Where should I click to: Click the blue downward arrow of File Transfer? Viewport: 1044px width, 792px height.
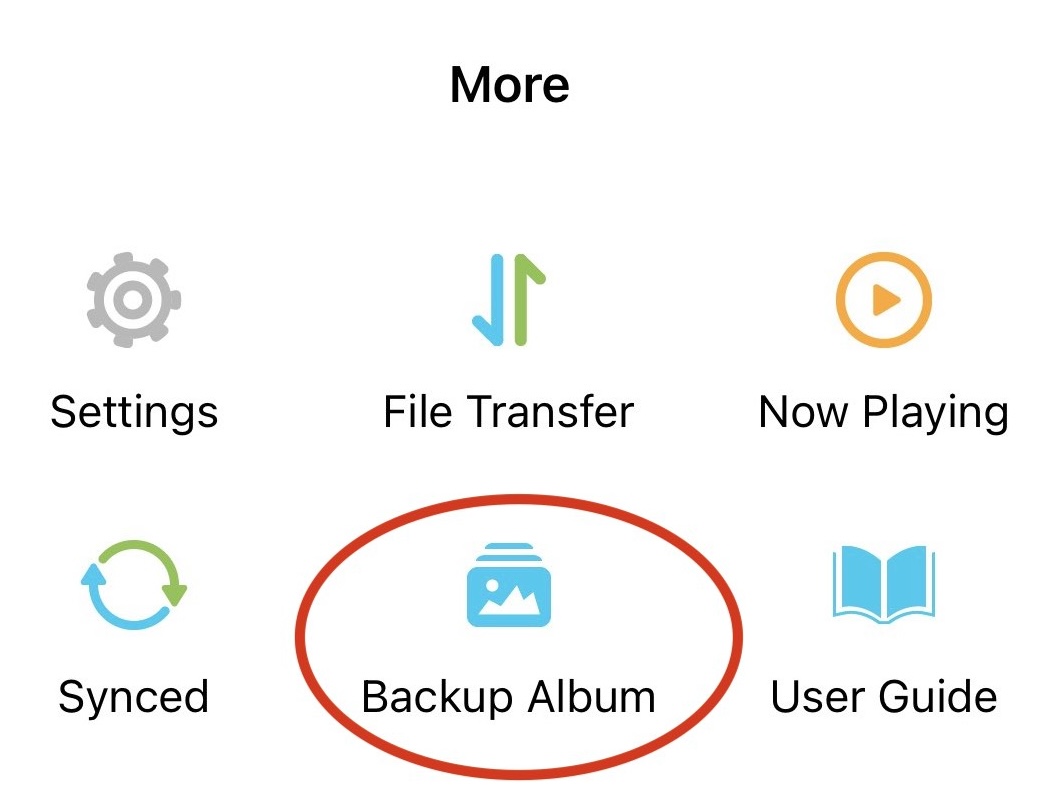point(489,299)
